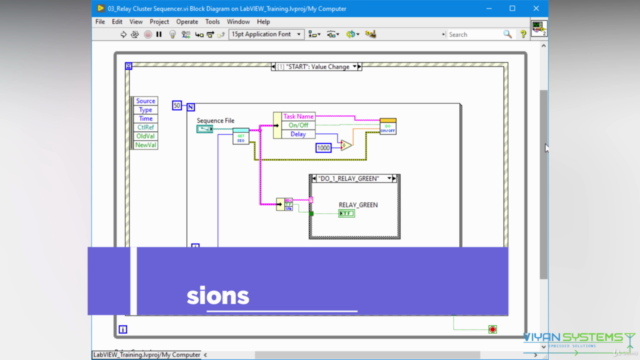Viewport: 640px width, 360px height.
Task: Click the Pause button
Action: click(x=159, y=35)
